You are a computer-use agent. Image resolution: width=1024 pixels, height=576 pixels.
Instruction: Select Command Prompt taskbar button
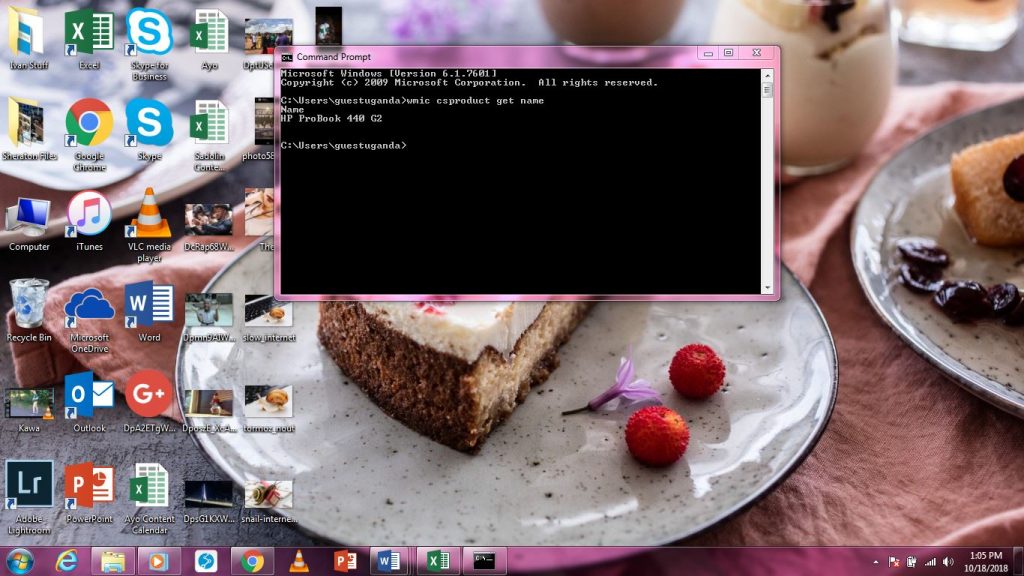click(485, 561)
